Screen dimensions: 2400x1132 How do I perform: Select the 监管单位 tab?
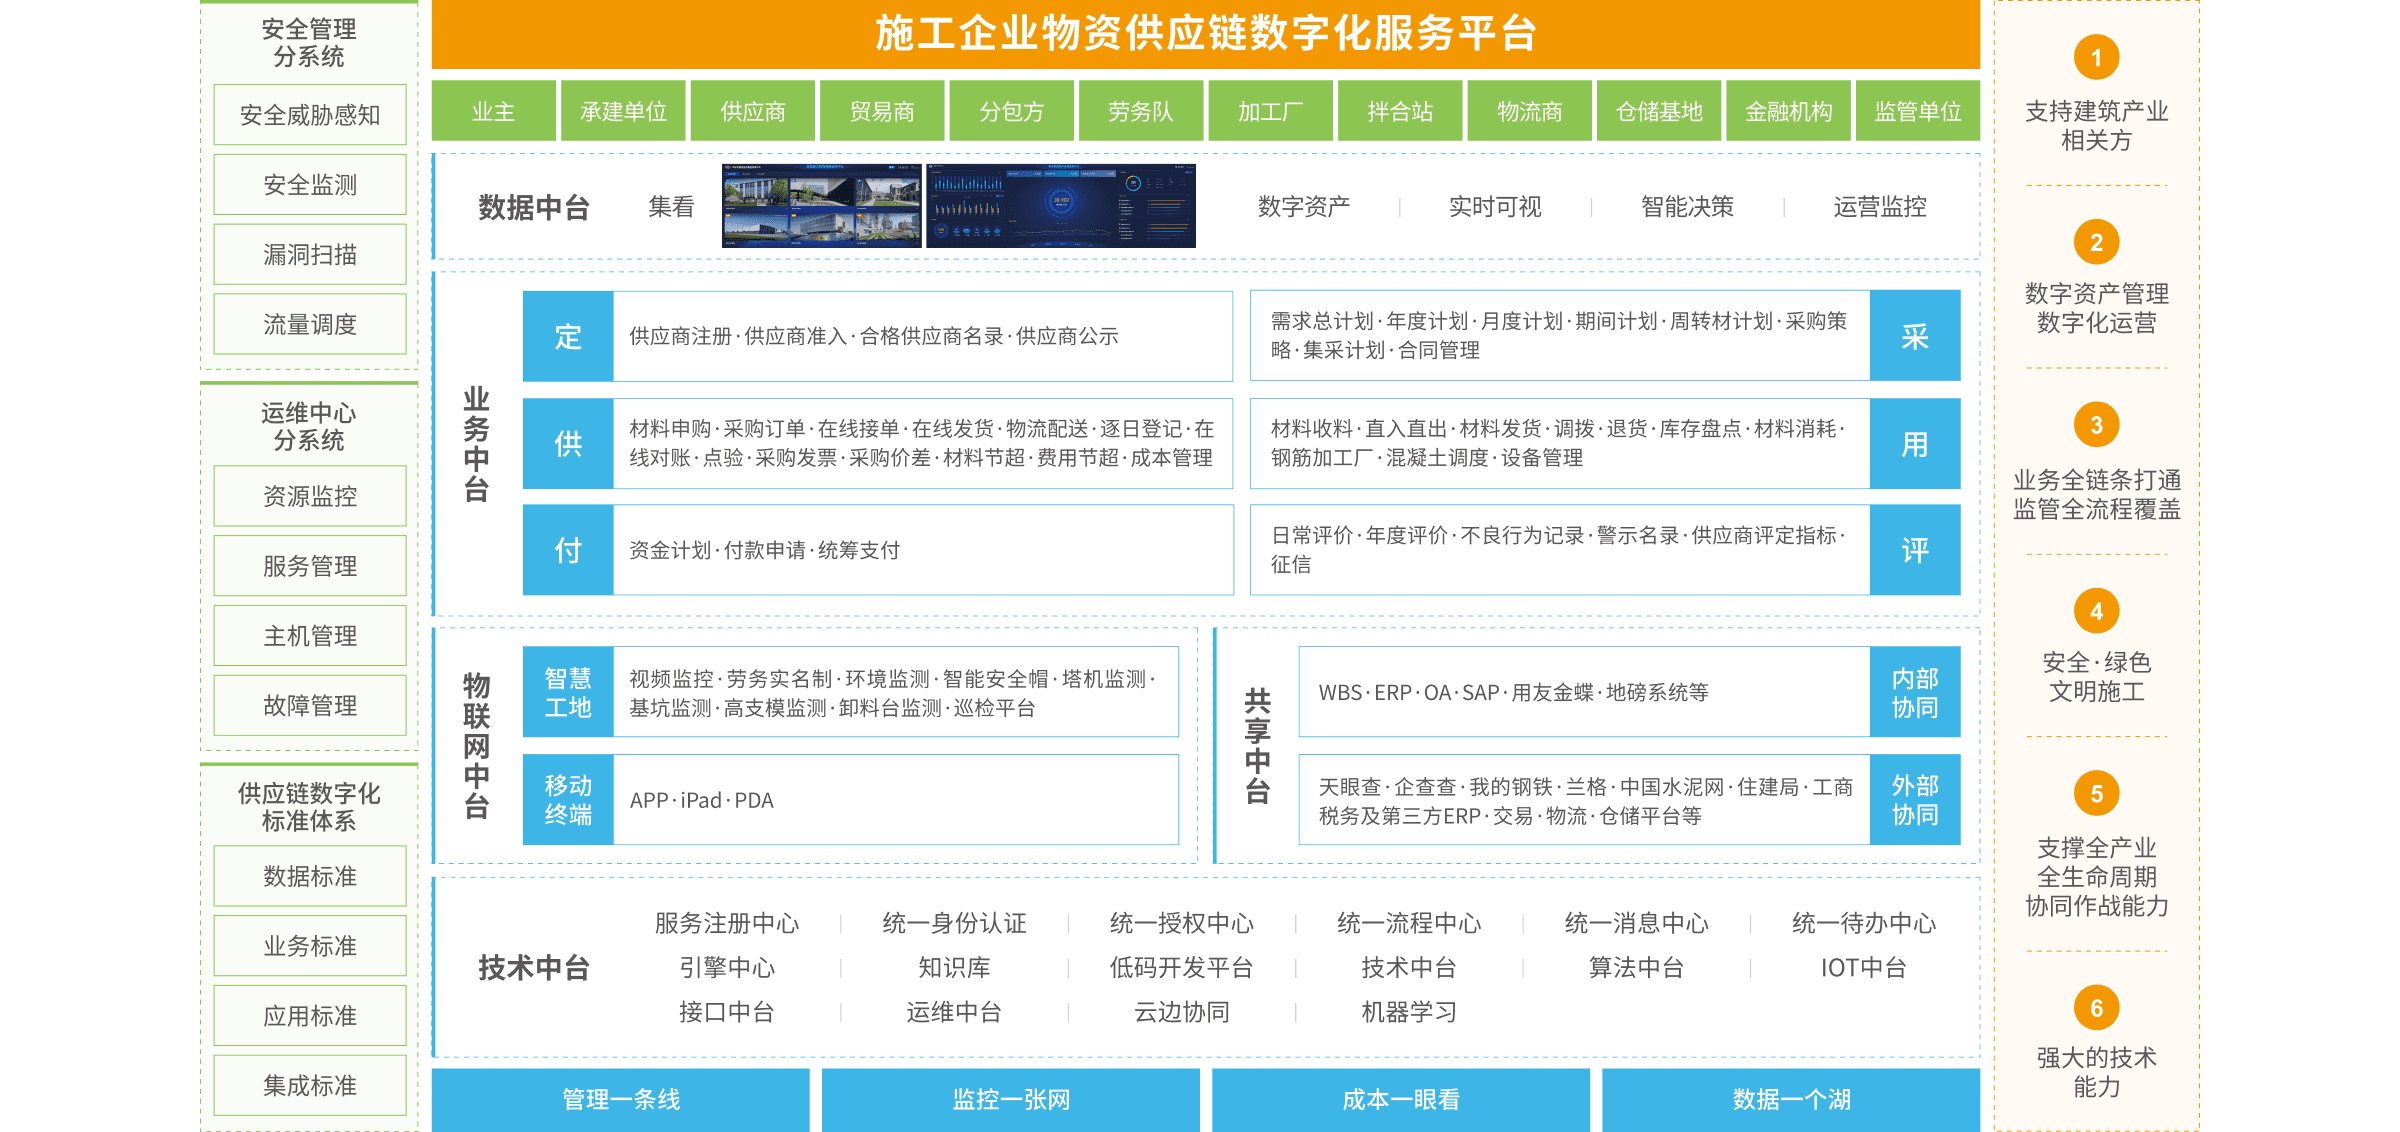1917,111
